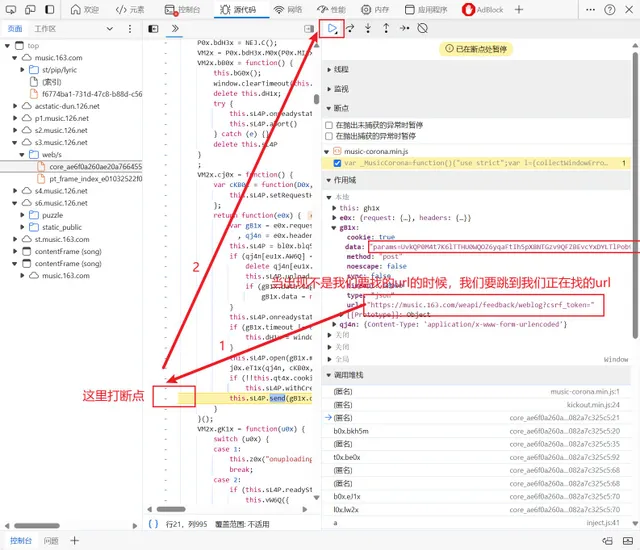The width and height of the screenshot is (640, 550).
Task: Open navigator pane three-dot menu
Action: point(130,29)
